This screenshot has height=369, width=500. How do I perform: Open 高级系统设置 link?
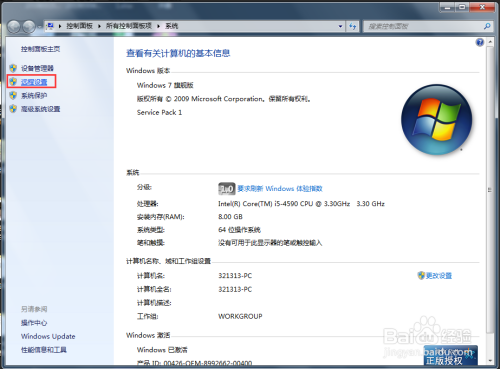[41, 109]
